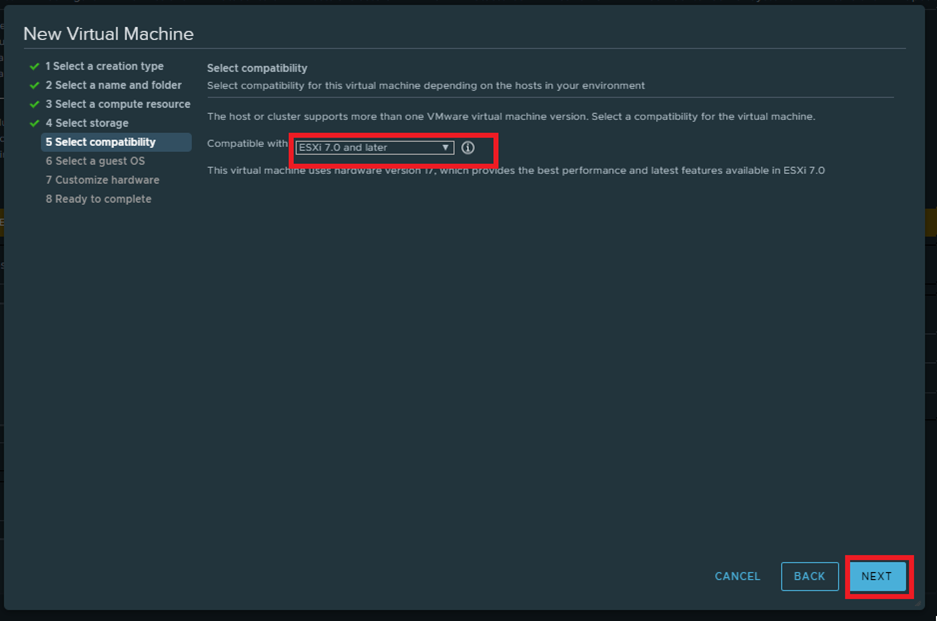Click green checkmark beside compute resource step
Image resolution: width=937 pixels, height=621 pixels.
(35, 104)
